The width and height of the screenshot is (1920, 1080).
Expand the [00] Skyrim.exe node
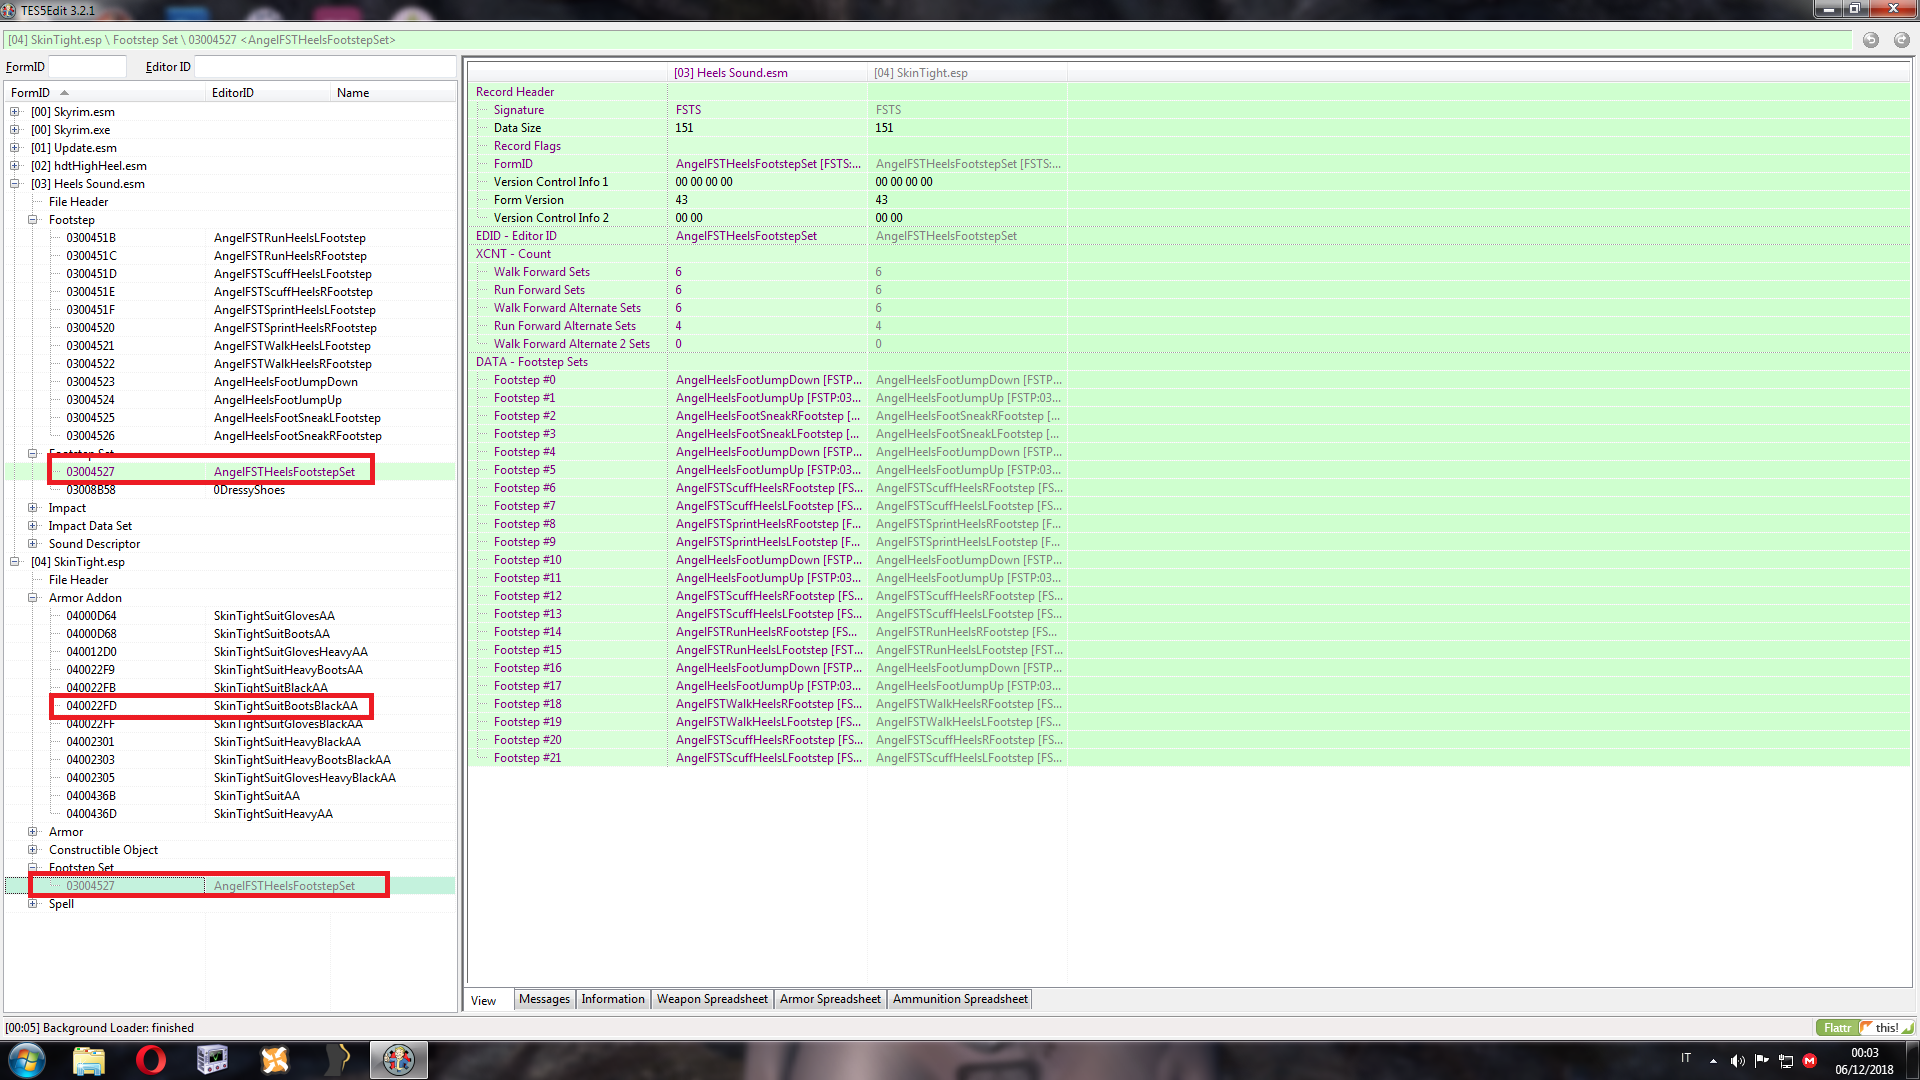point(15,130)
